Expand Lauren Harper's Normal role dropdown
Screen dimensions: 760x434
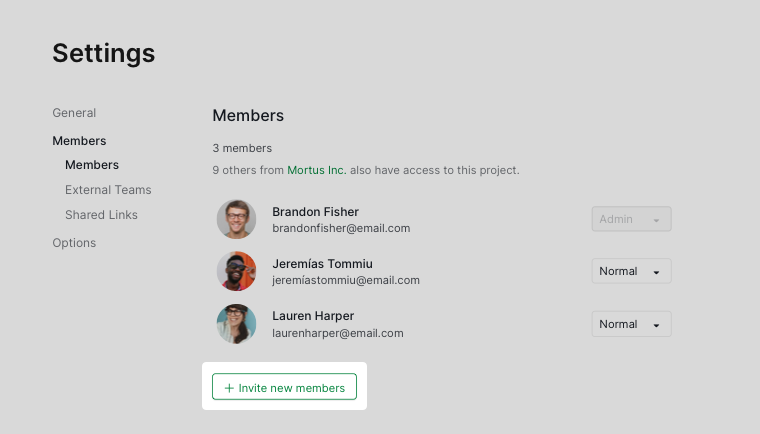(x=631, y=324)
